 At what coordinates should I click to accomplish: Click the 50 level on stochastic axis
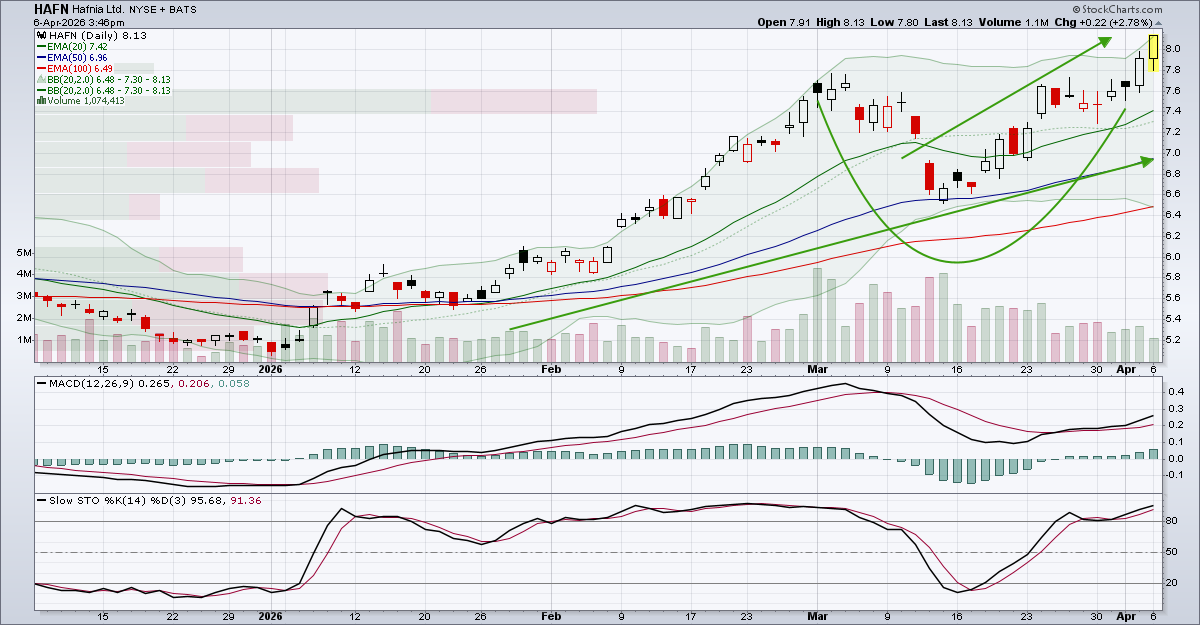[1170, 553]
